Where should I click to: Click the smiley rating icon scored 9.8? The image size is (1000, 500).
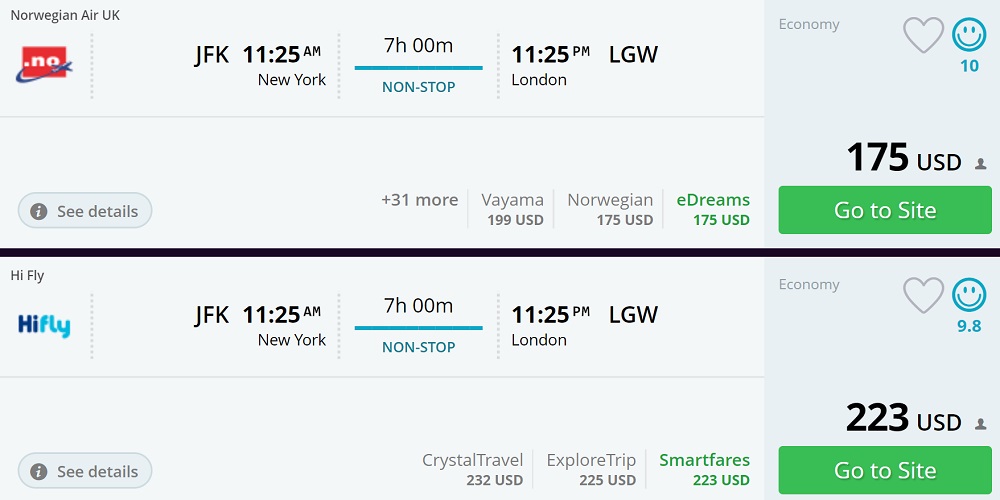coord(969,296)
